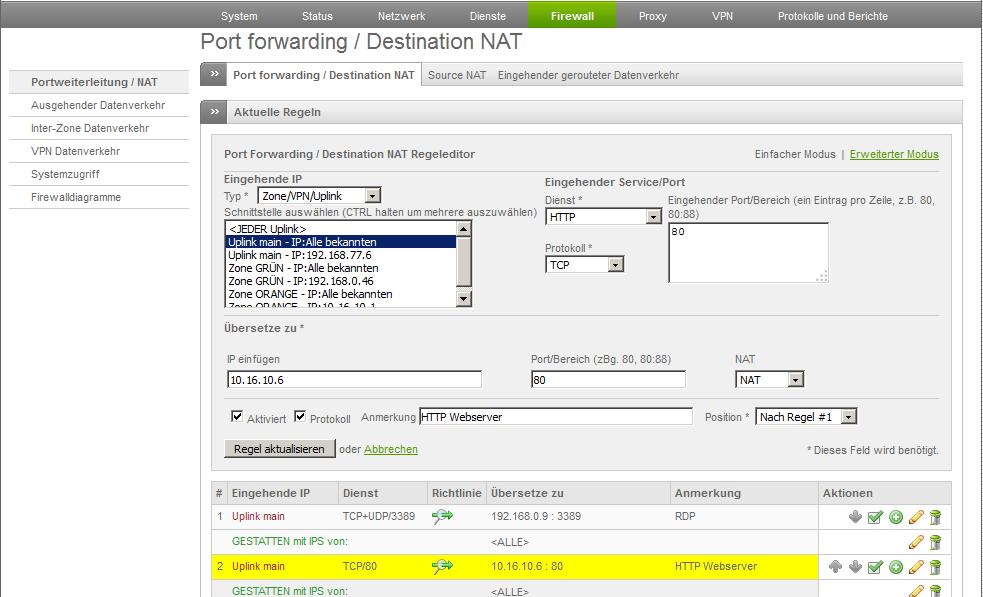Click Uplink main in rule 1 row
Screen dimensions: 983x597
pyautogui.click(x=258, y=516)
